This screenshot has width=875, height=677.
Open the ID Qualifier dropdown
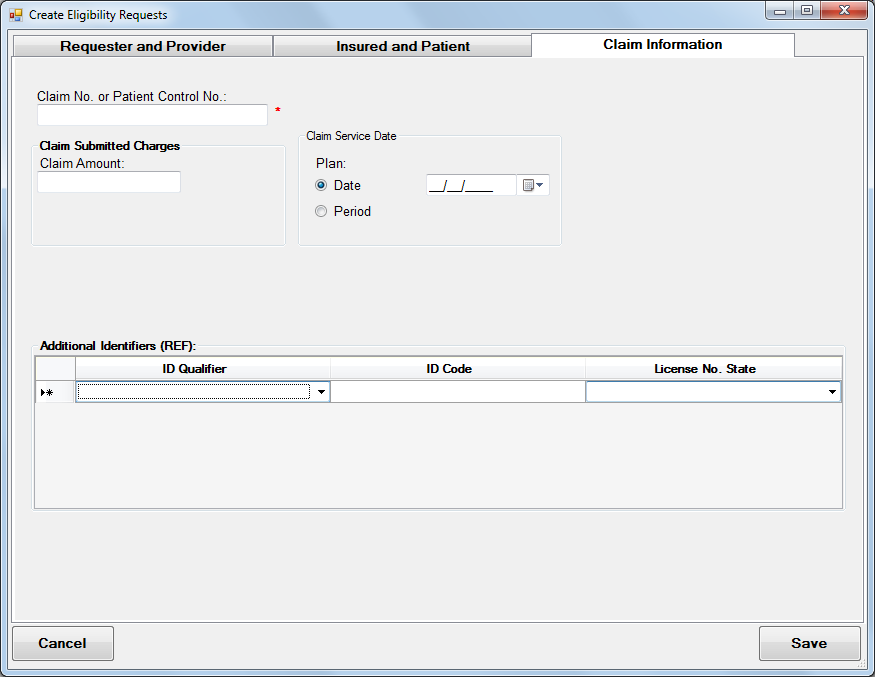pos(320,392)
